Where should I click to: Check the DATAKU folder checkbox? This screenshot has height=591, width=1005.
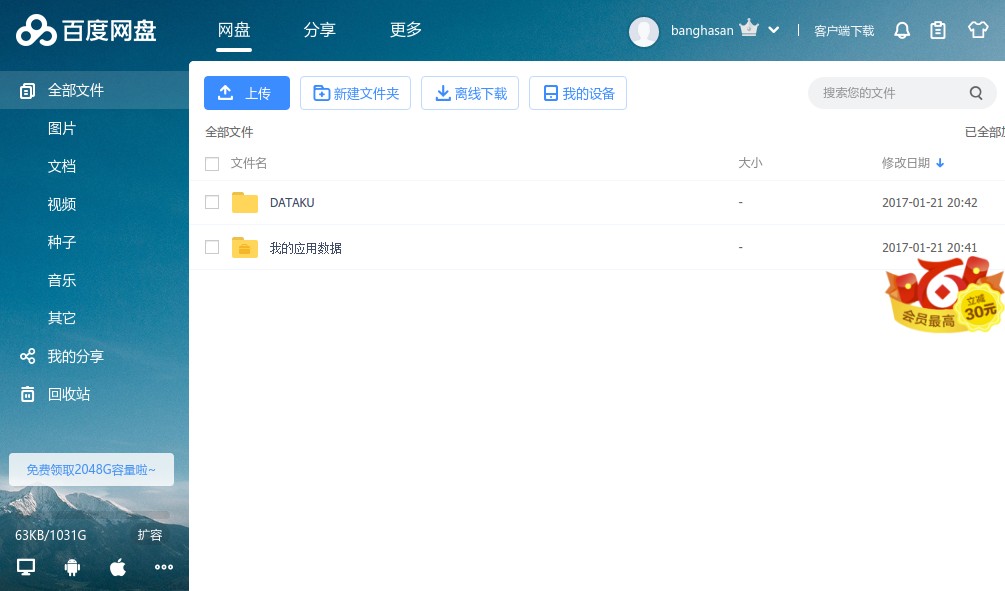[x=212, y=202]
